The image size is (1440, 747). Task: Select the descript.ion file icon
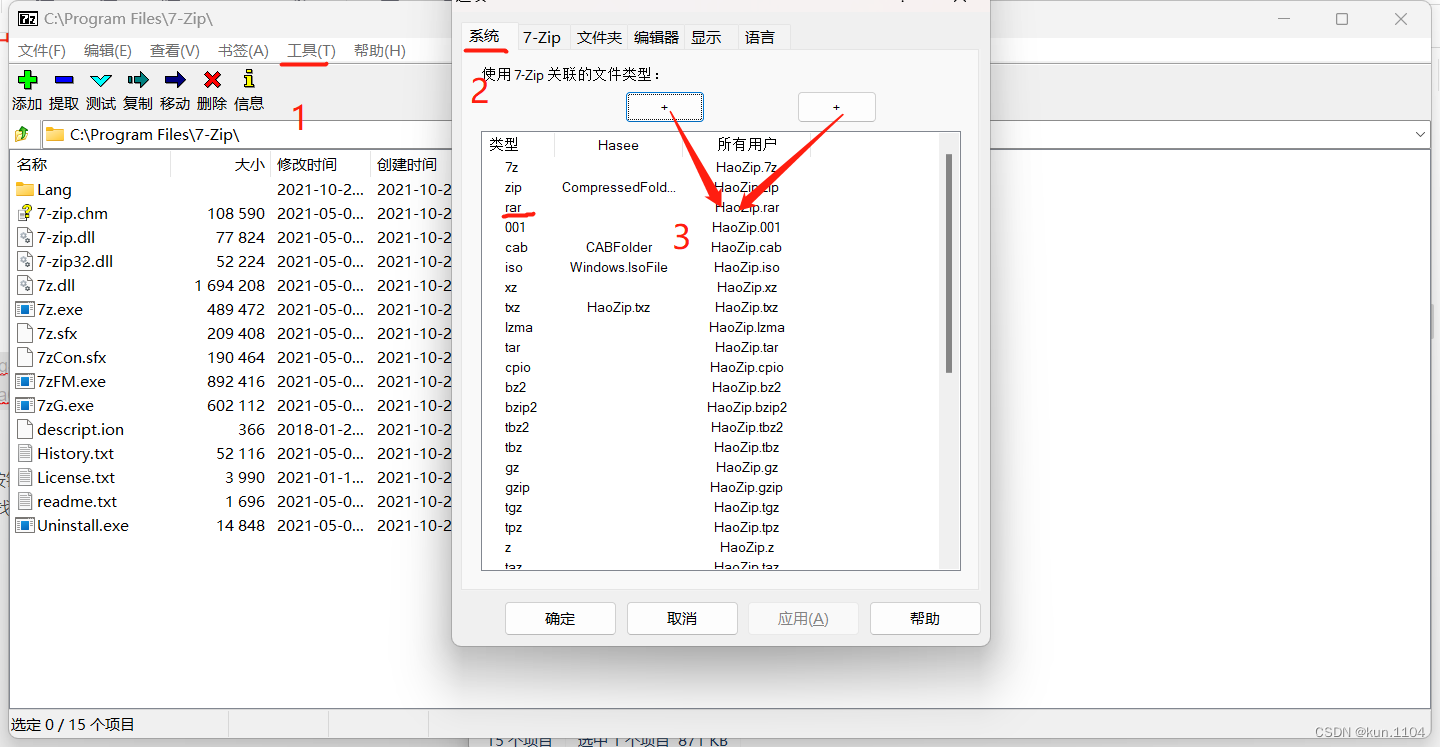[25, 429]
